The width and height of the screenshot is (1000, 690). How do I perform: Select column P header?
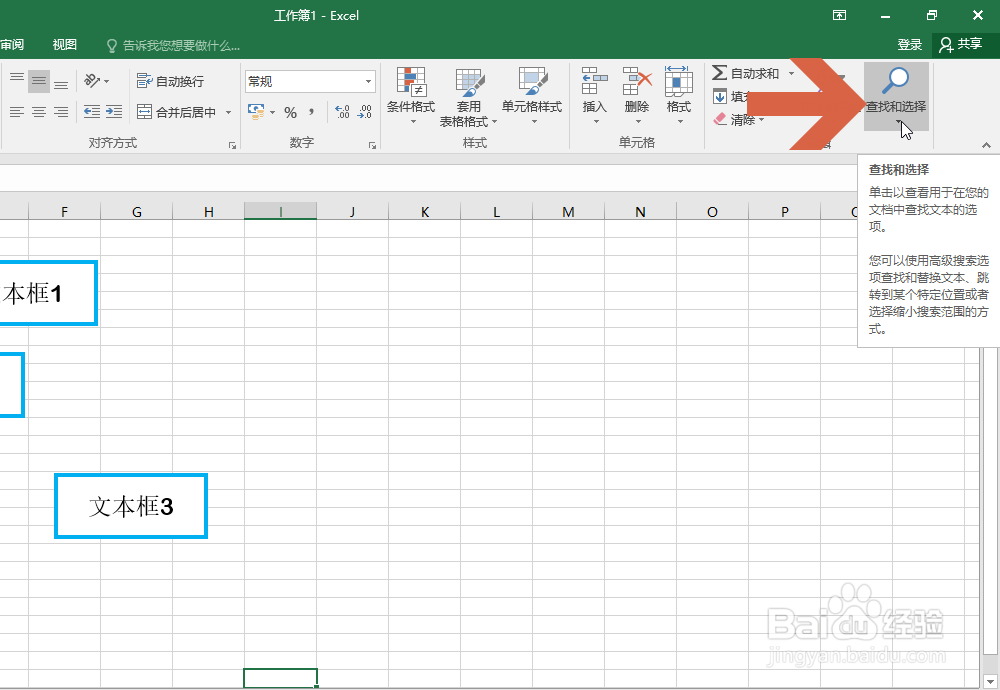[784, 212]
